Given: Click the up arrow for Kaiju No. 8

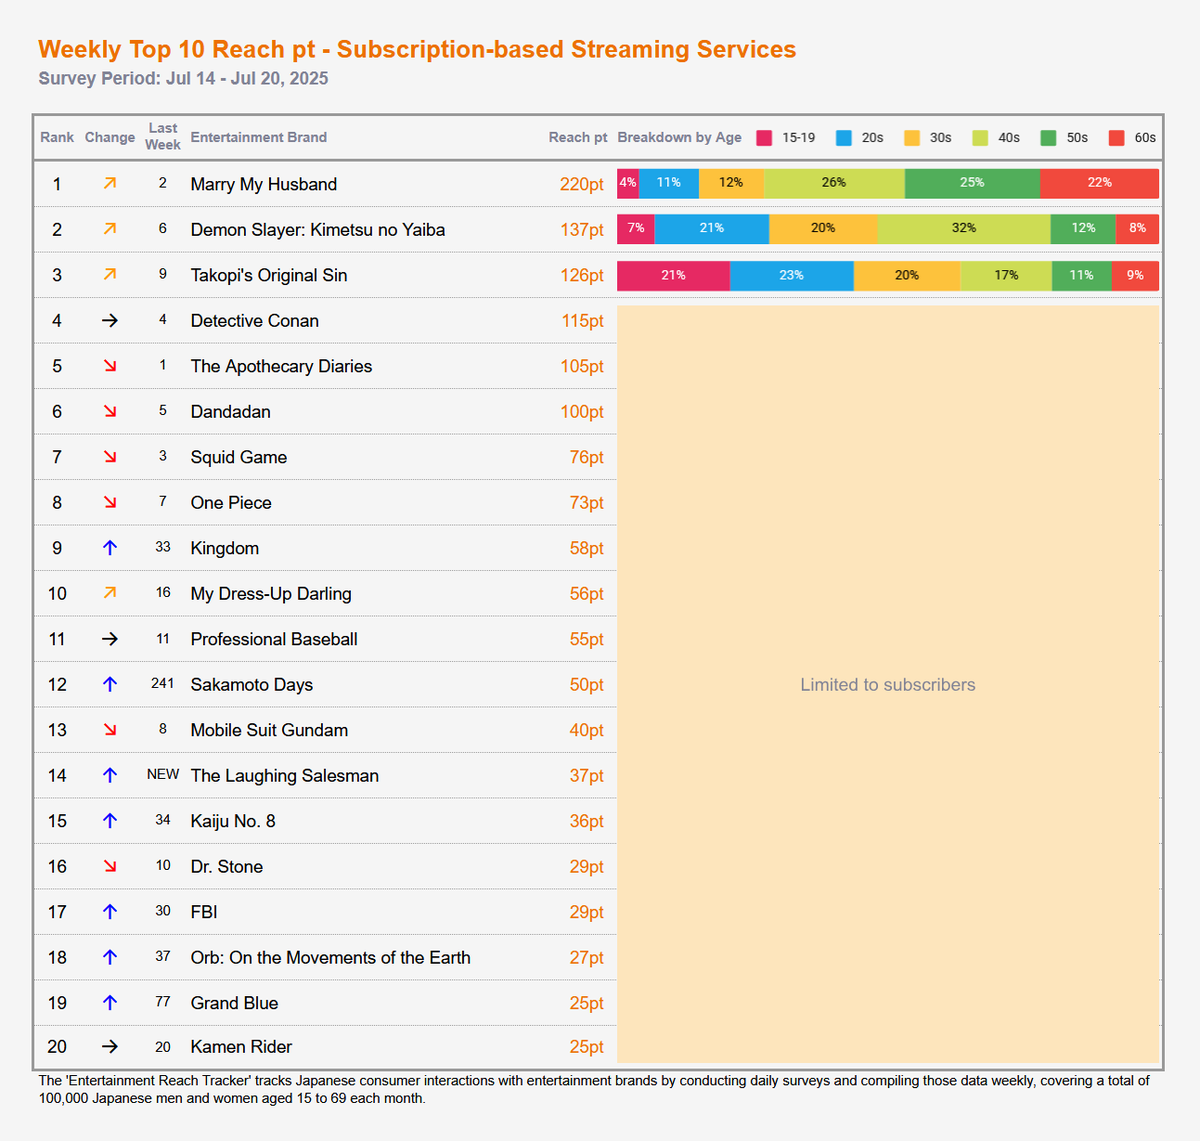Looking at the screenshot, I should click(110, 821).
